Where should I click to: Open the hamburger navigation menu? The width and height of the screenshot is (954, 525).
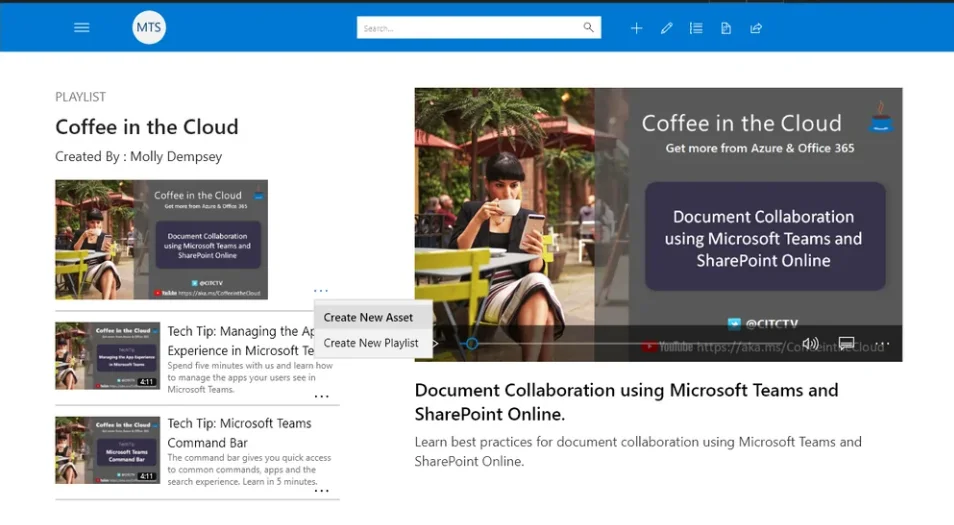82,27
